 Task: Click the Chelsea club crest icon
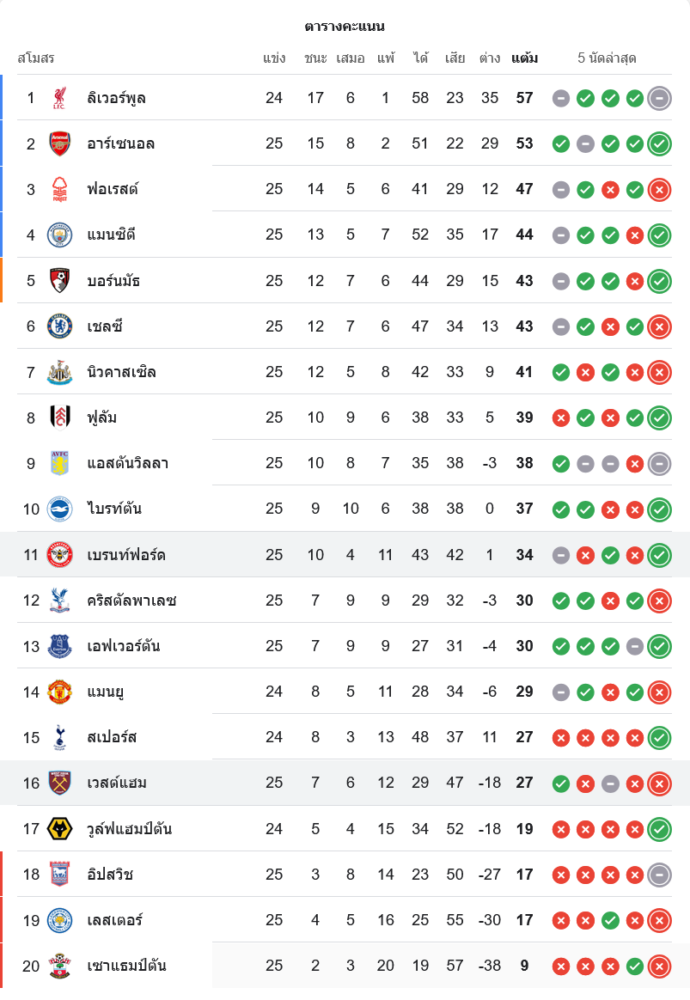(x=60, y=326)
